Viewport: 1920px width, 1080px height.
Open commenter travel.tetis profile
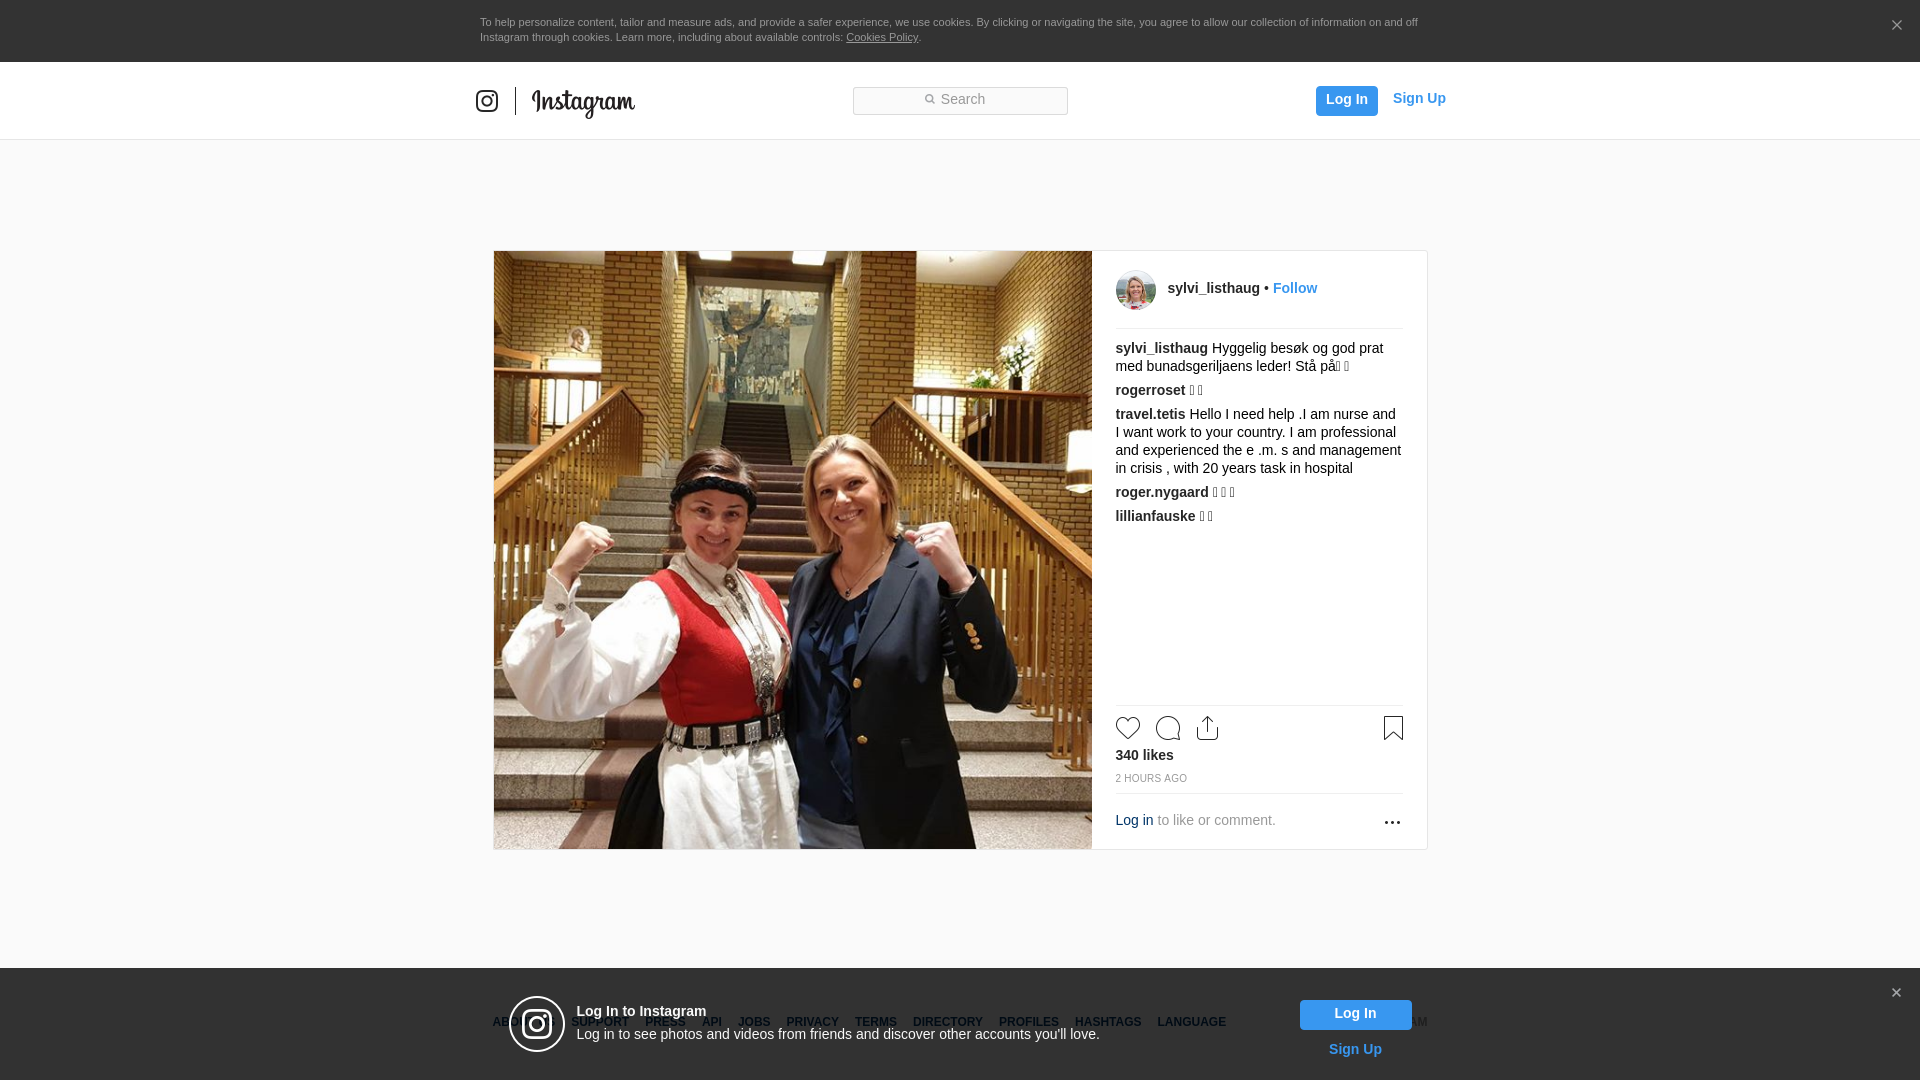1150,414
